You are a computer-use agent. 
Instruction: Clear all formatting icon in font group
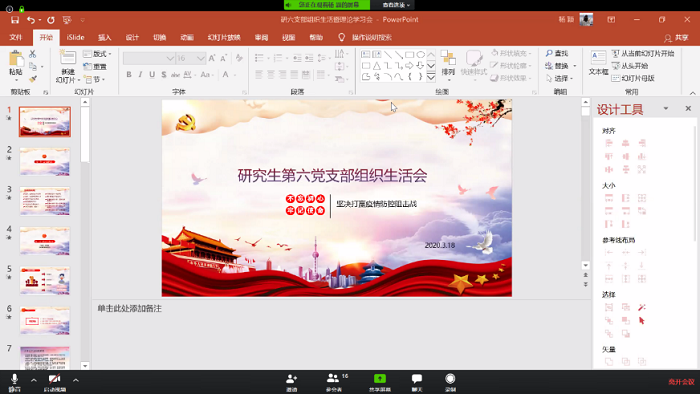(x=239, y=58)
